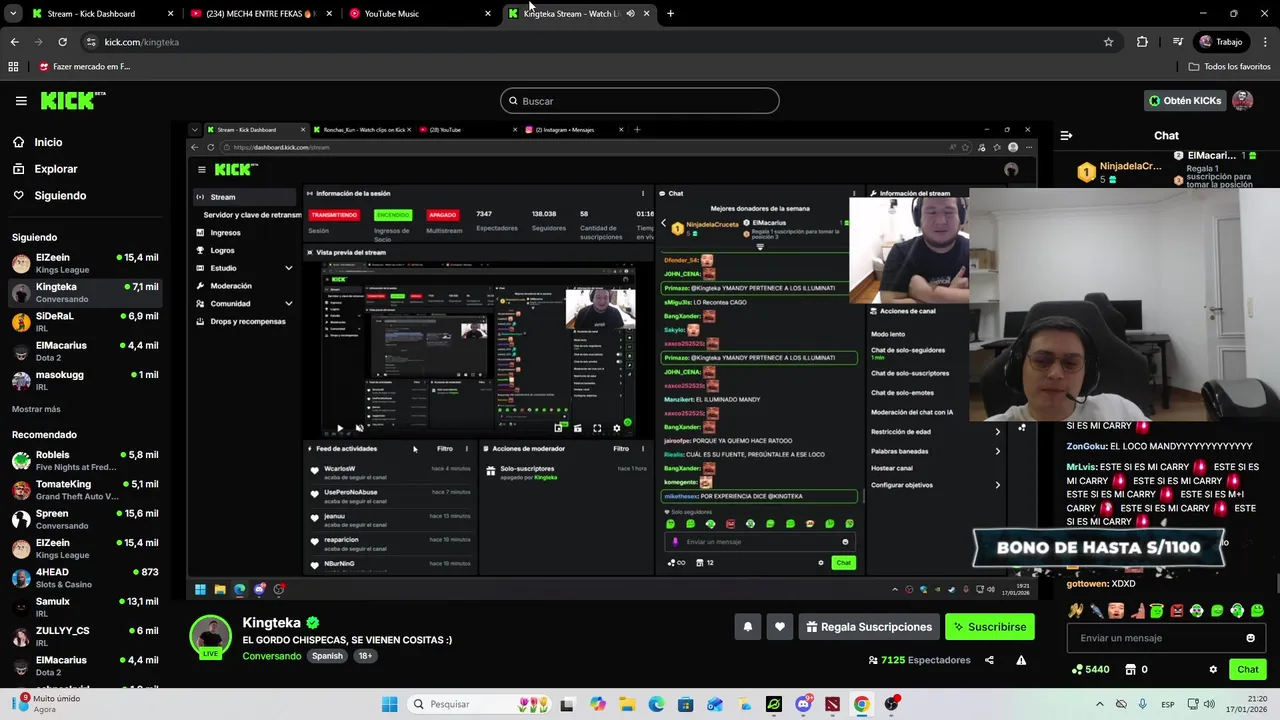Click Obtén KICKs button
The width and height of the screenshot is (1280, 720).
[1185, 101]
